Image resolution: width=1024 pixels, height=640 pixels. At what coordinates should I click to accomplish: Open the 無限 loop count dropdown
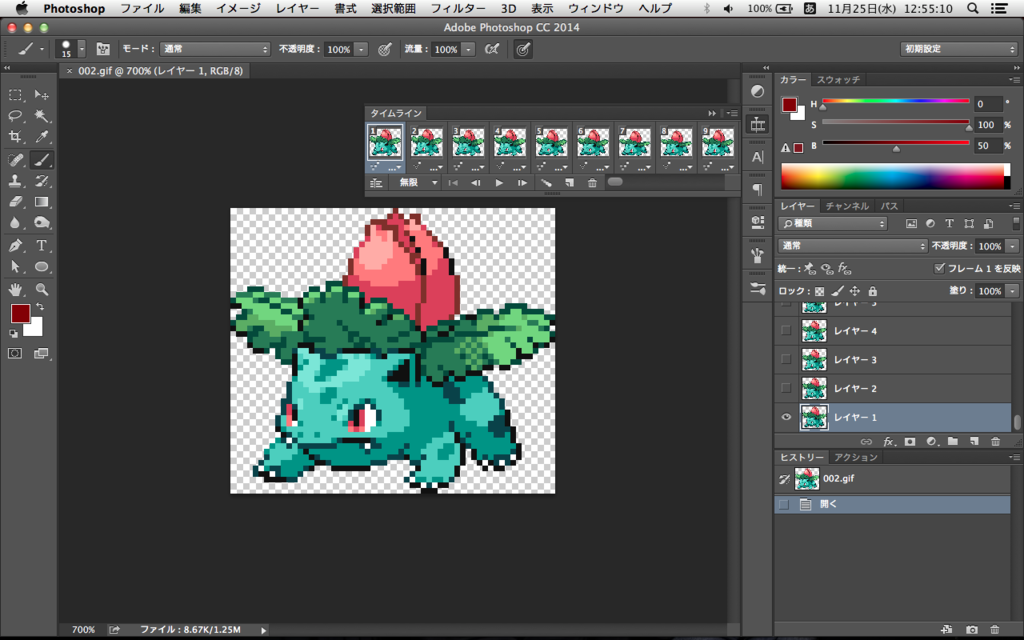(x=418, y=183)
